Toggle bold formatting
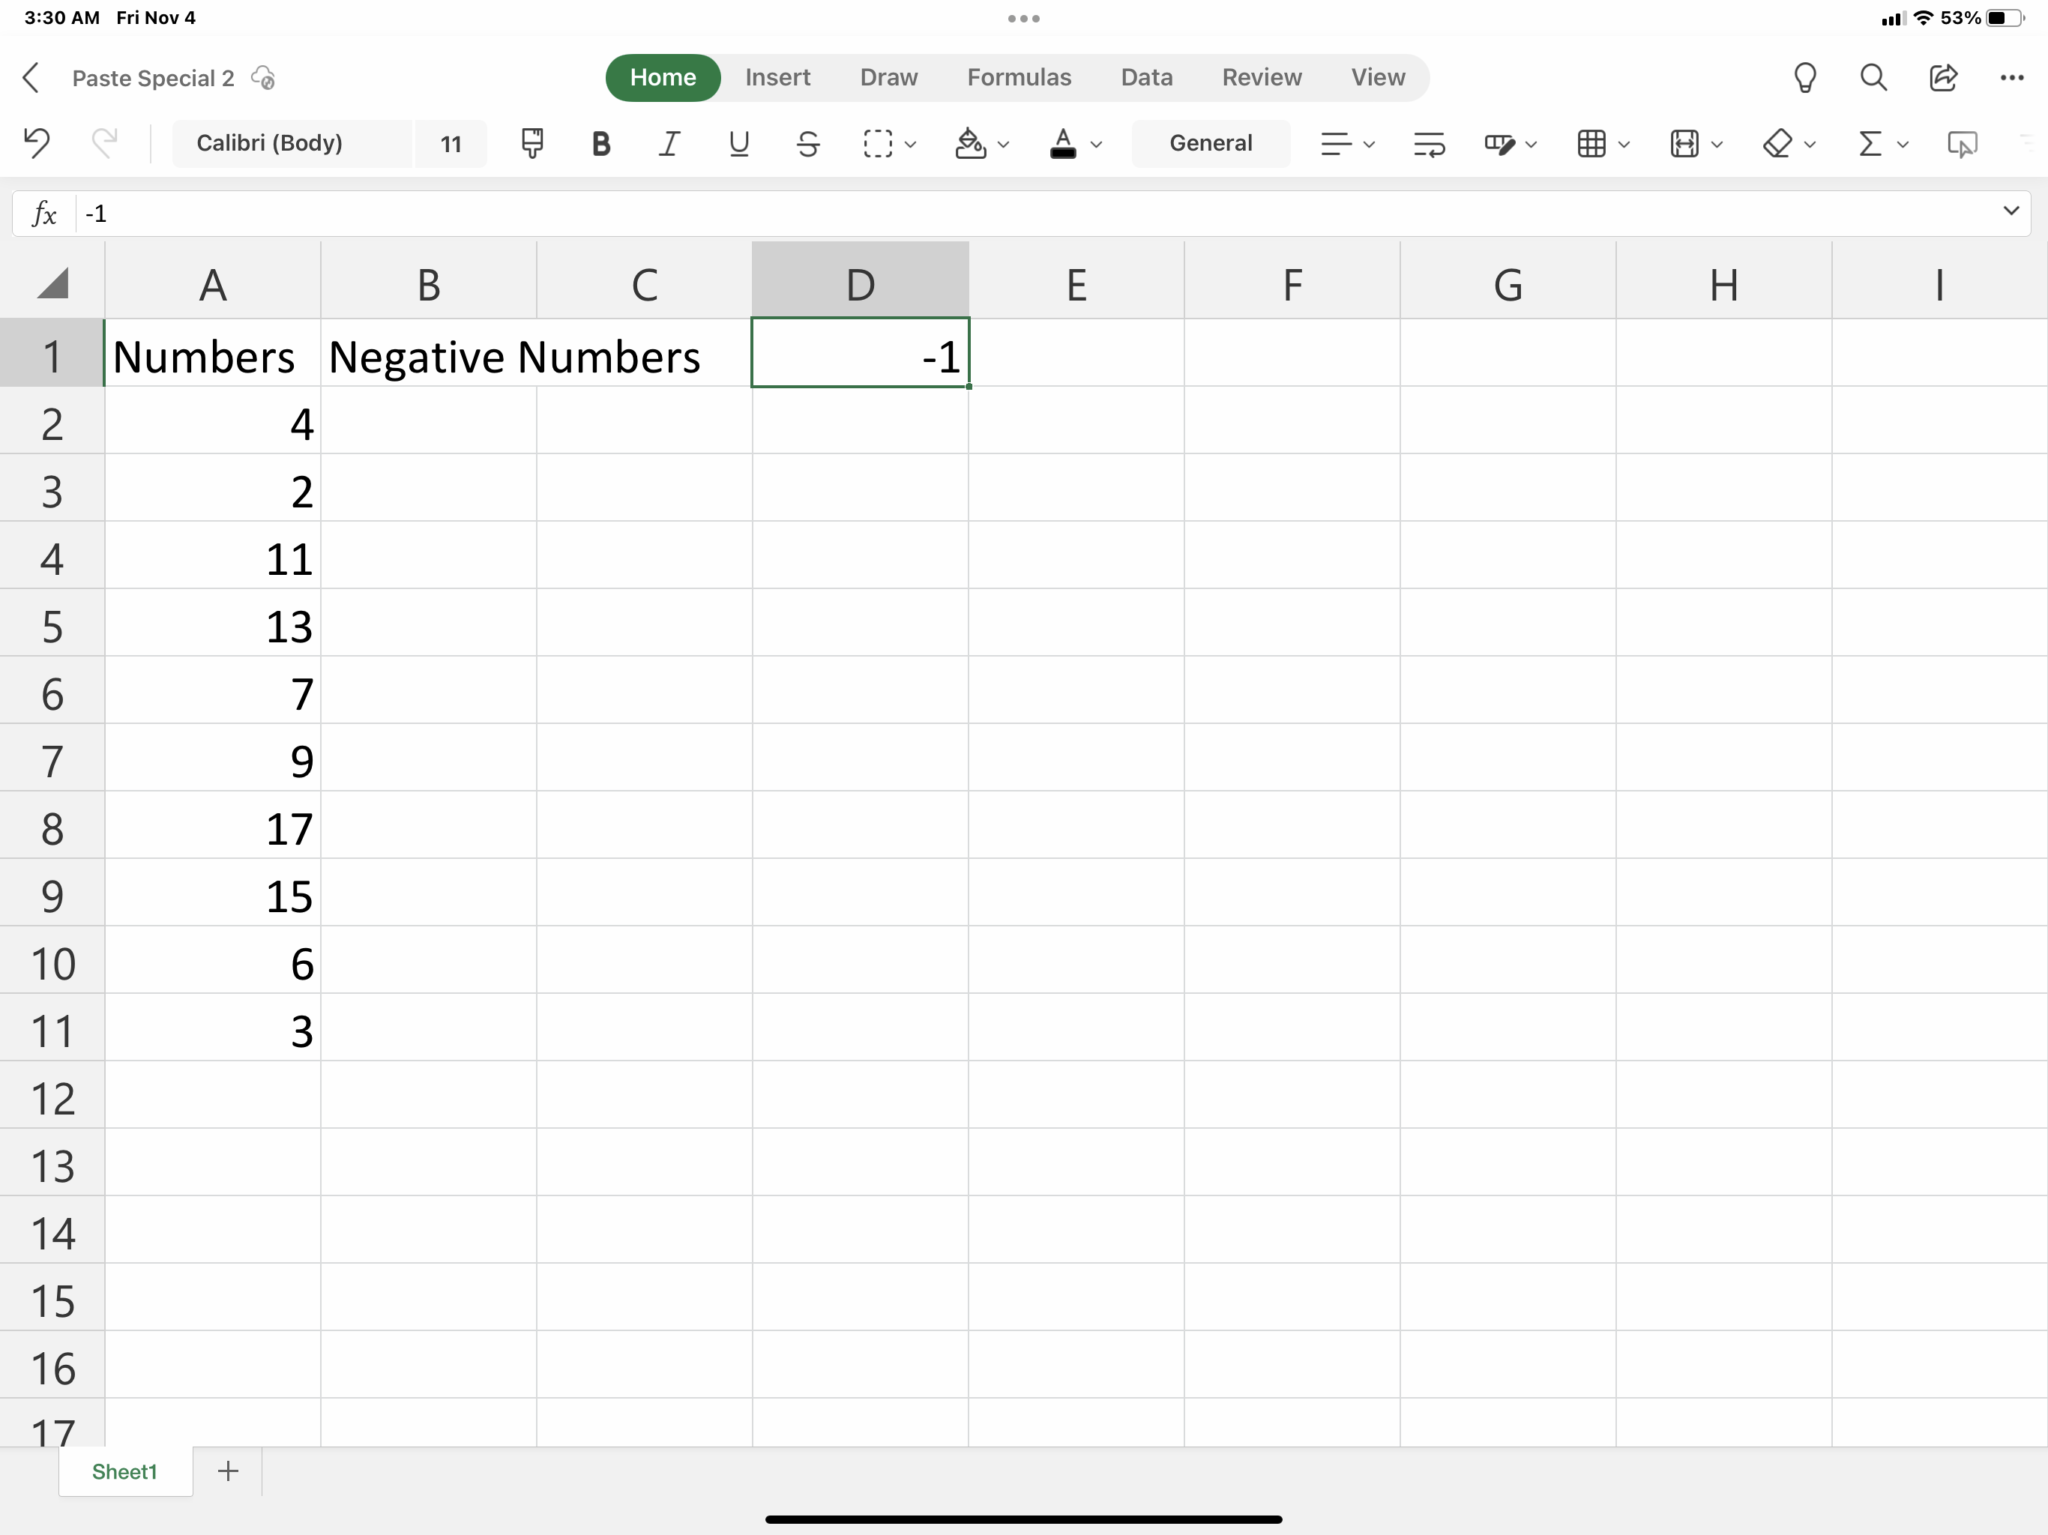 [599, 143]
